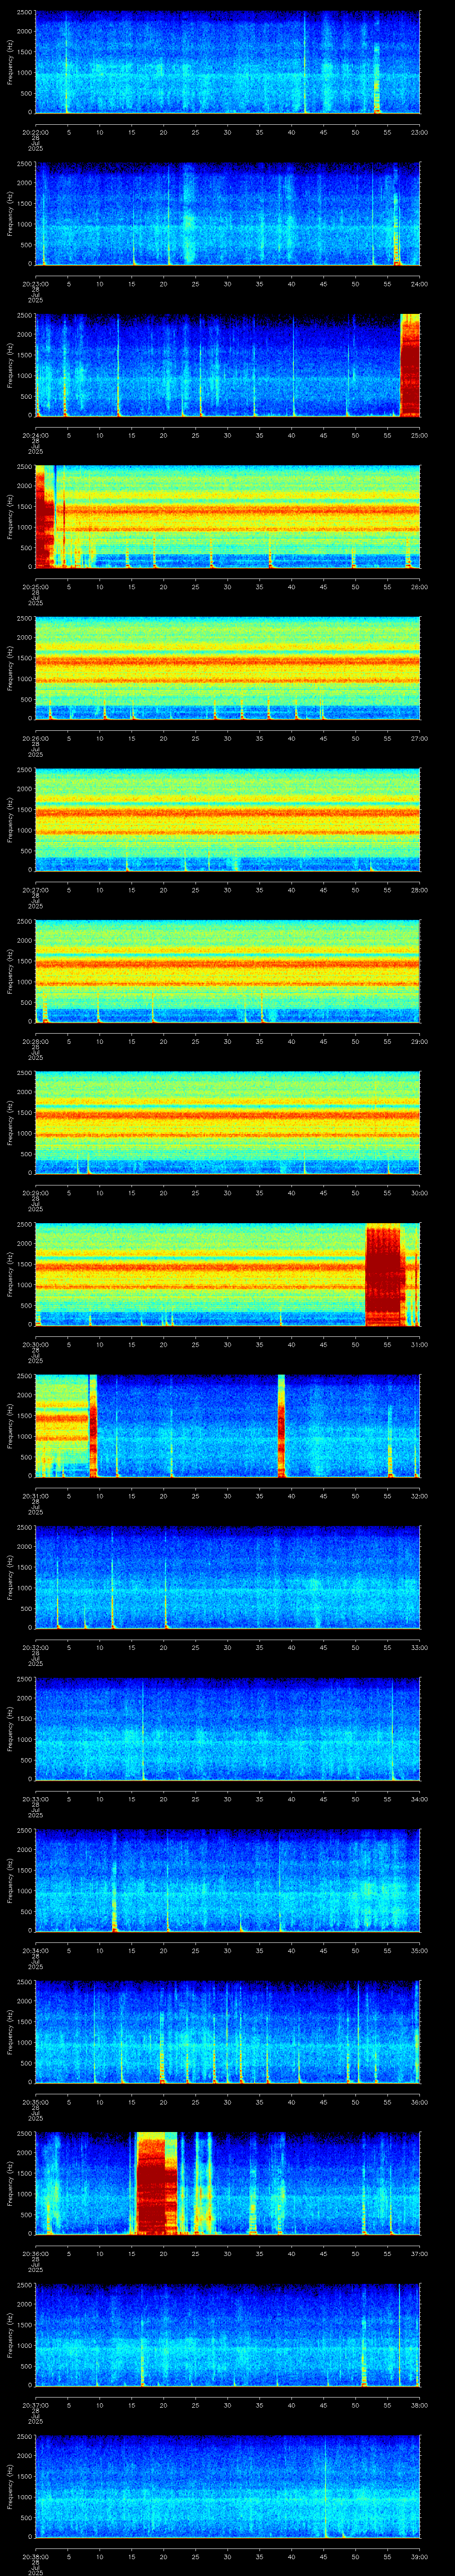
Task: Click the Frequency (Hz) axis label of the 20:22:00 spectrogram
Action: (x=10, y=63)
